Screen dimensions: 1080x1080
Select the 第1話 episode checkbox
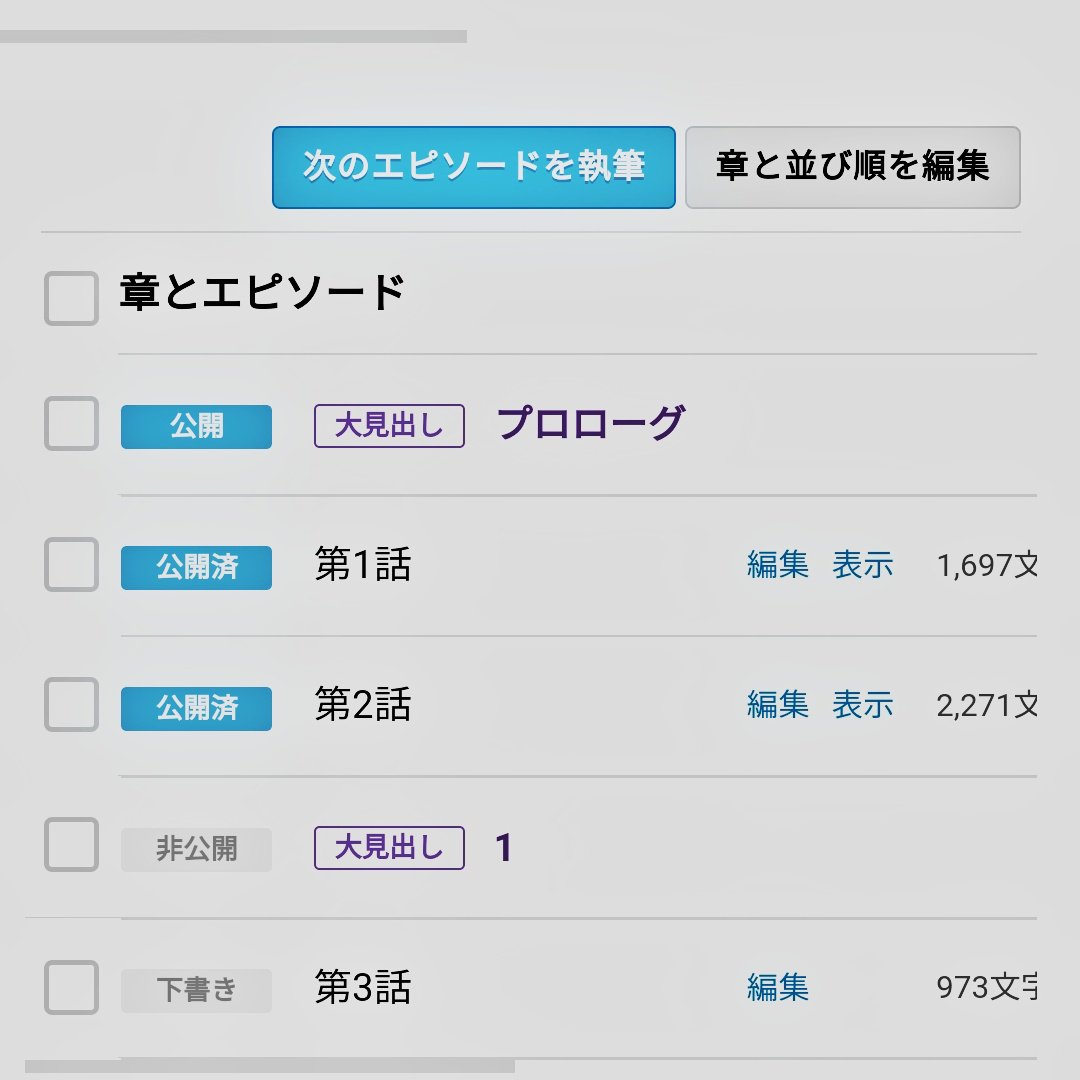(71, 565)
